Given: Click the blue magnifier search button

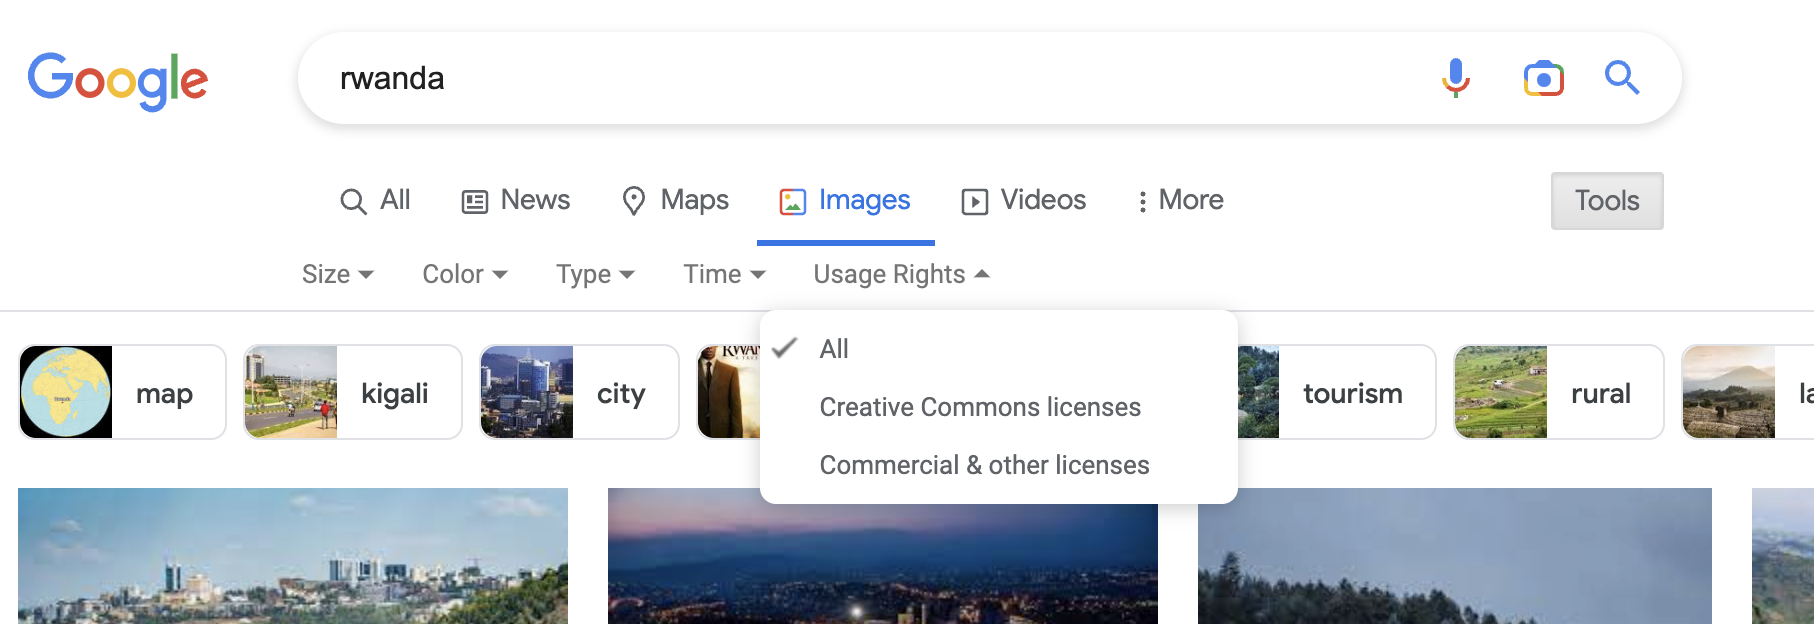Looking at the screenshot, I should coord(1621,78).
